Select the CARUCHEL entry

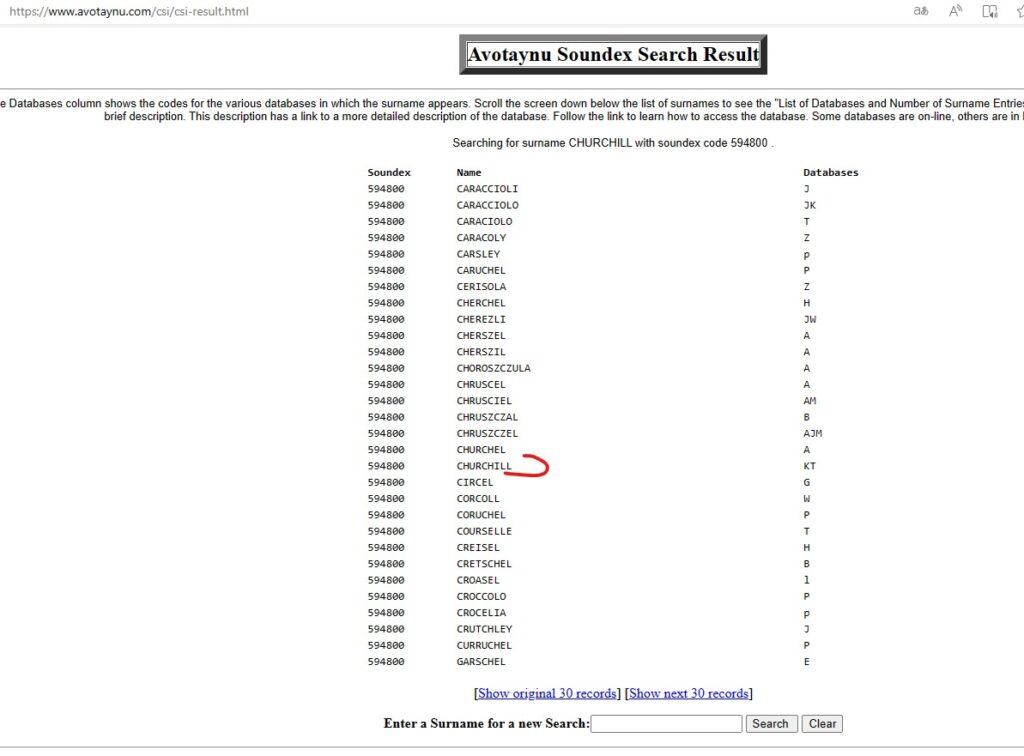481,270
